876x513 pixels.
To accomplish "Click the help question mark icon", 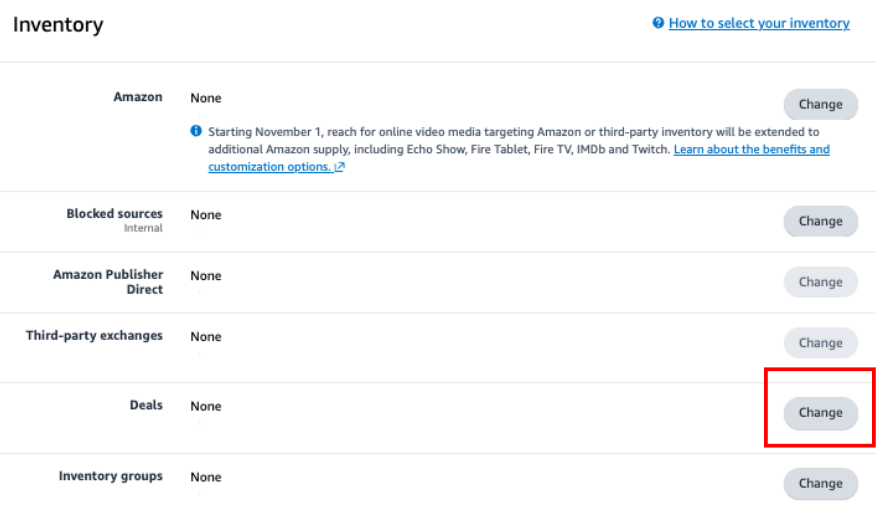I will 658,23.
